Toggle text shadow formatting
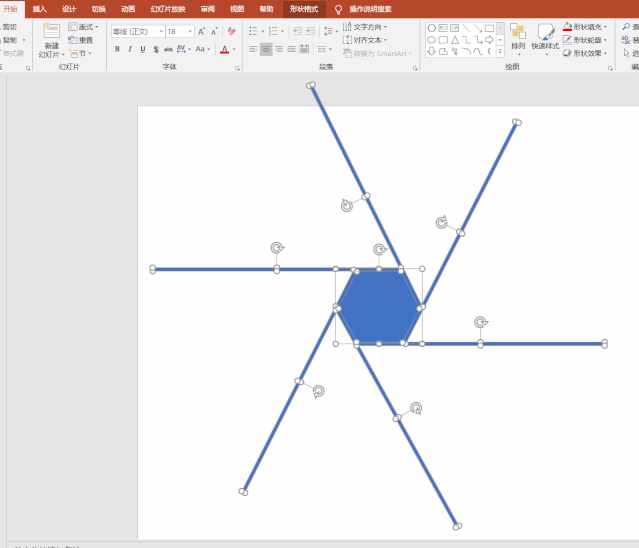 (x=168, y=49)
